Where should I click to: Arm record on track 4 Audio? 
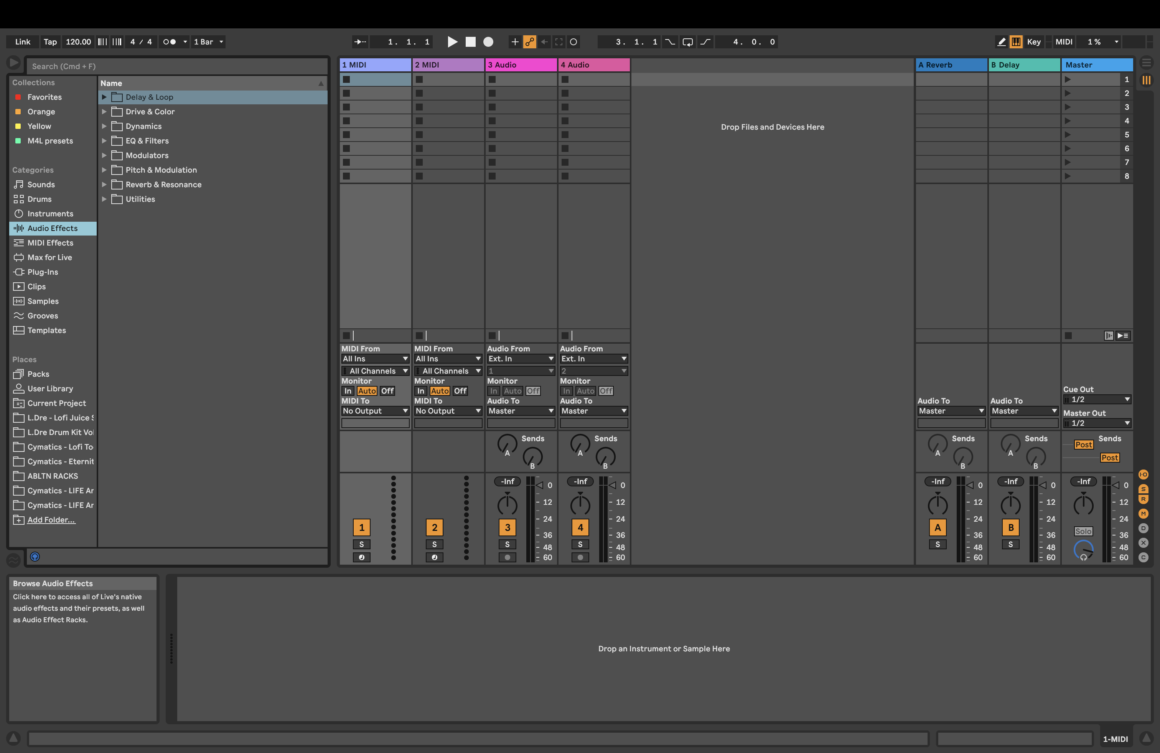click(x=580, y=557)
